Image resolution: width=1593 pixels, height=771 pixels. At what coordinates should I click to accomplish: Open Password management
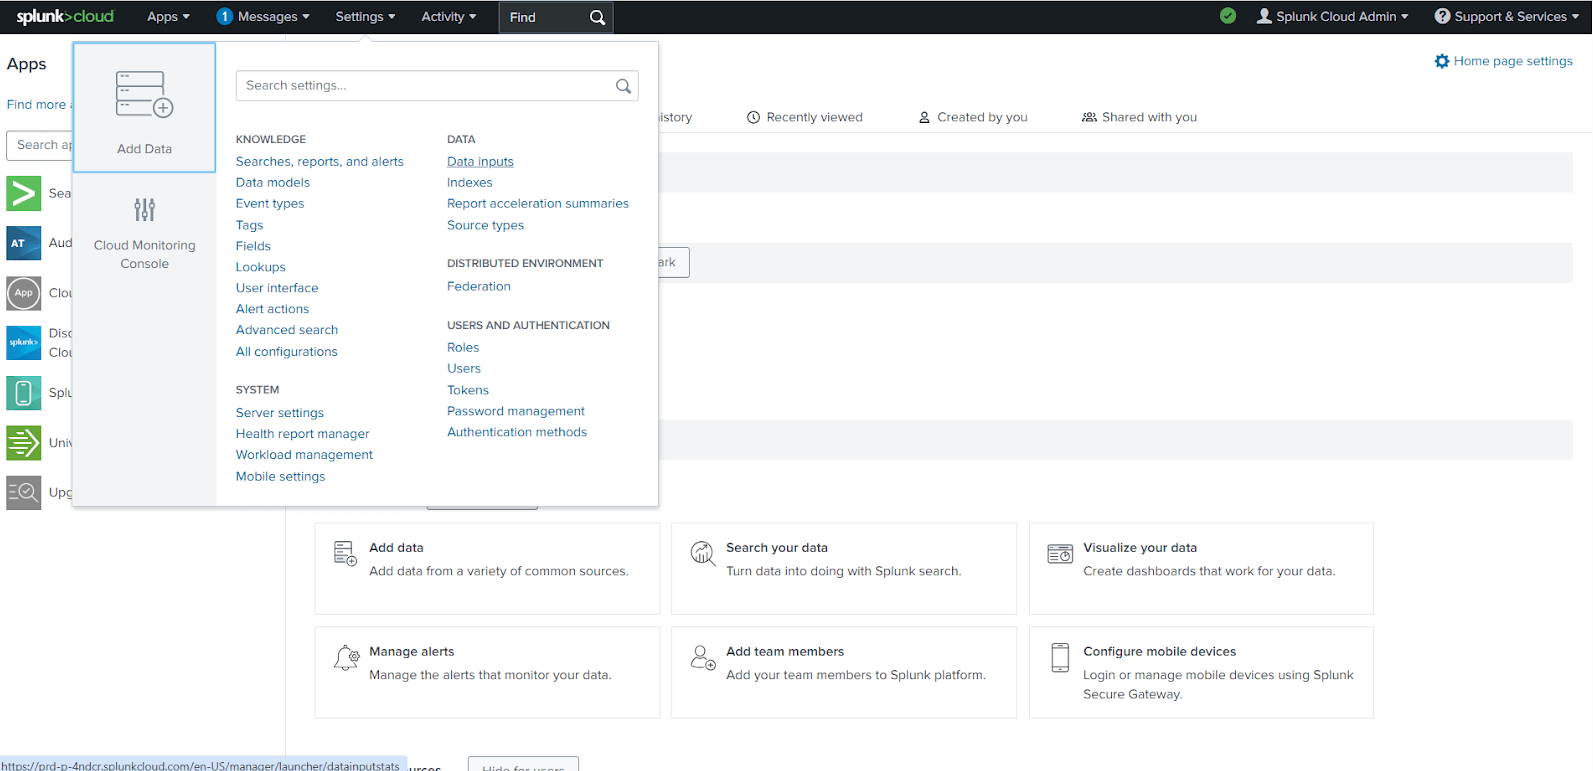click(516, 411)
